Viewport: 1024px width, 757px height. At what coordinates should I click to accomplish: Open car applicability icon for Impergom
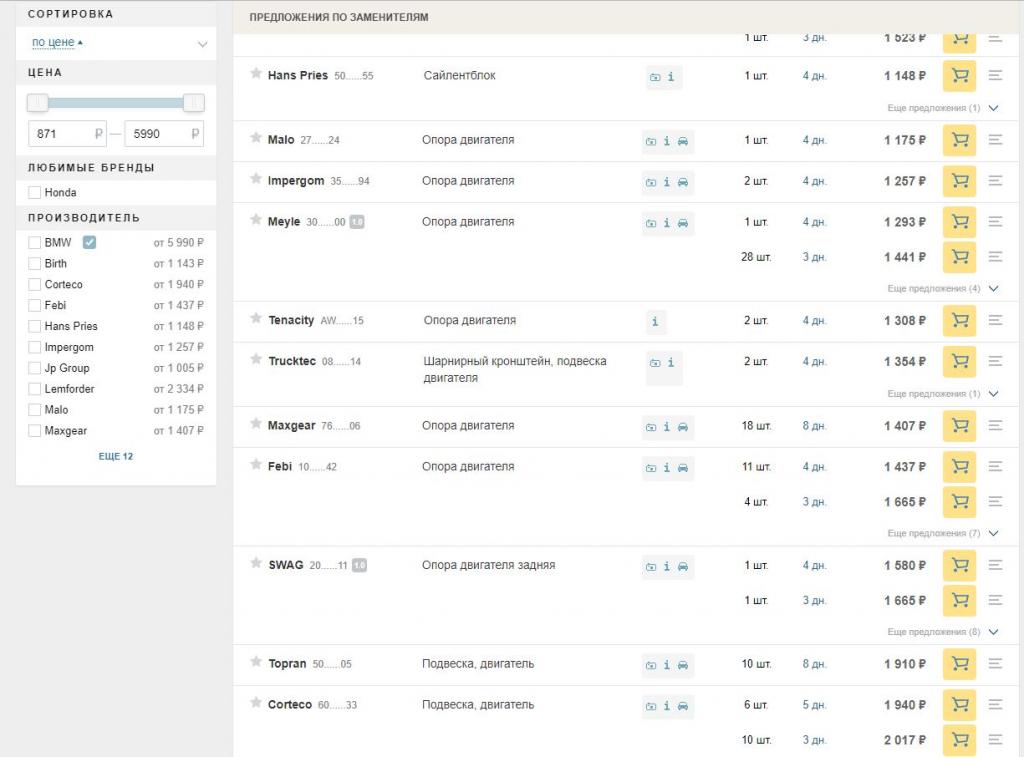[x=682, y=182]
